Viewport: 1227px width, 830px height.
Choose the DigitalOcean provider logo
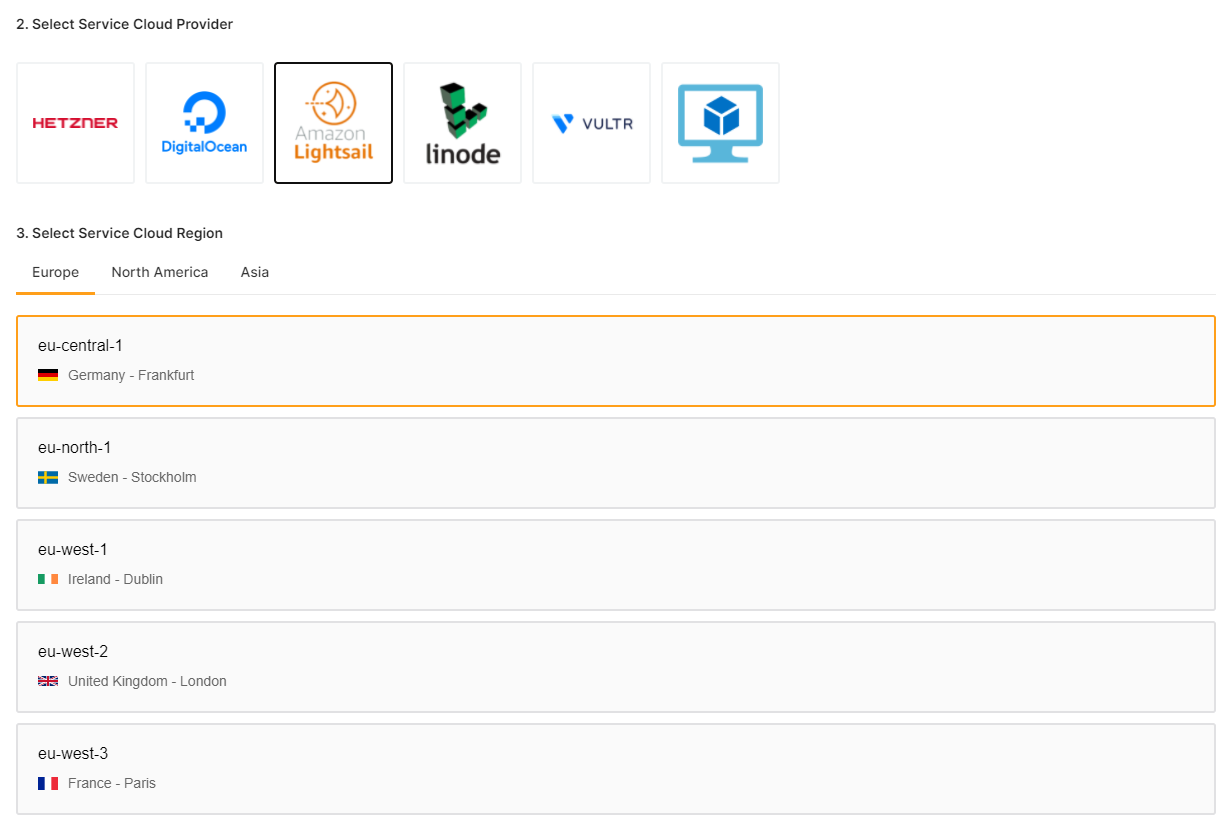[x=204, y=123]
